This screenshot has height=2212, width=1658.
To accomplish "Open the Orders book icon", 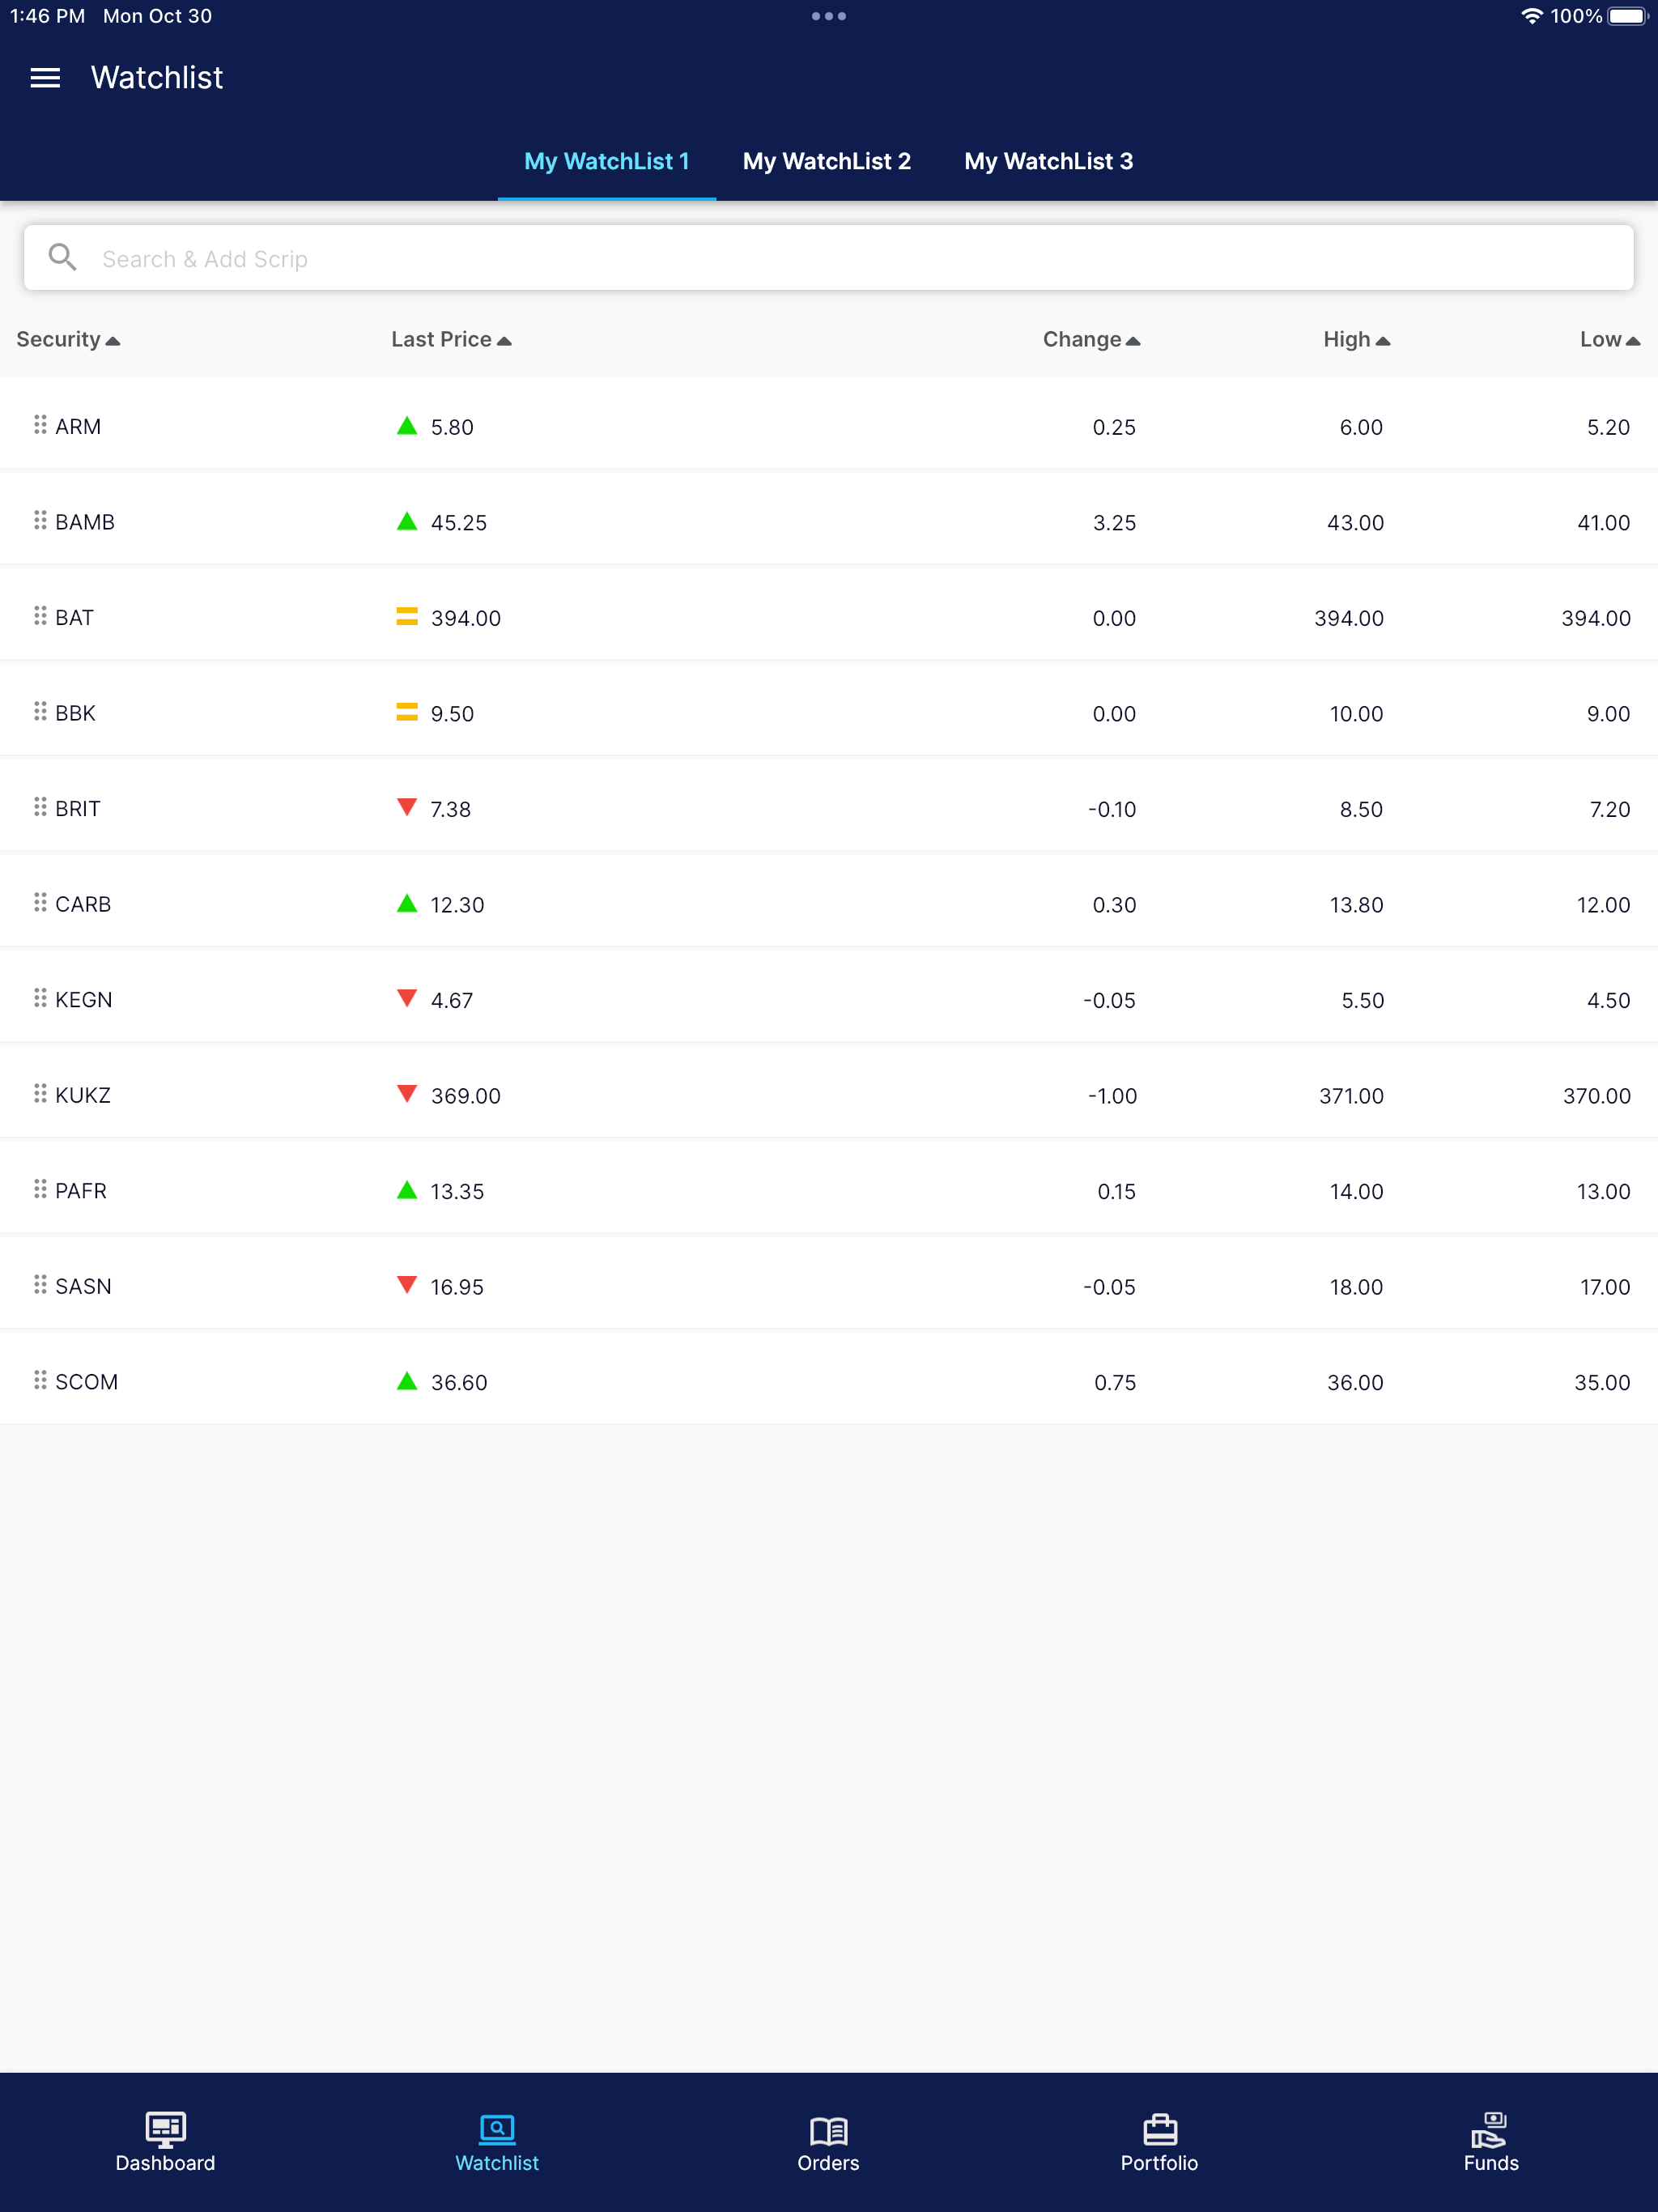I will [x=828, y=2130].
